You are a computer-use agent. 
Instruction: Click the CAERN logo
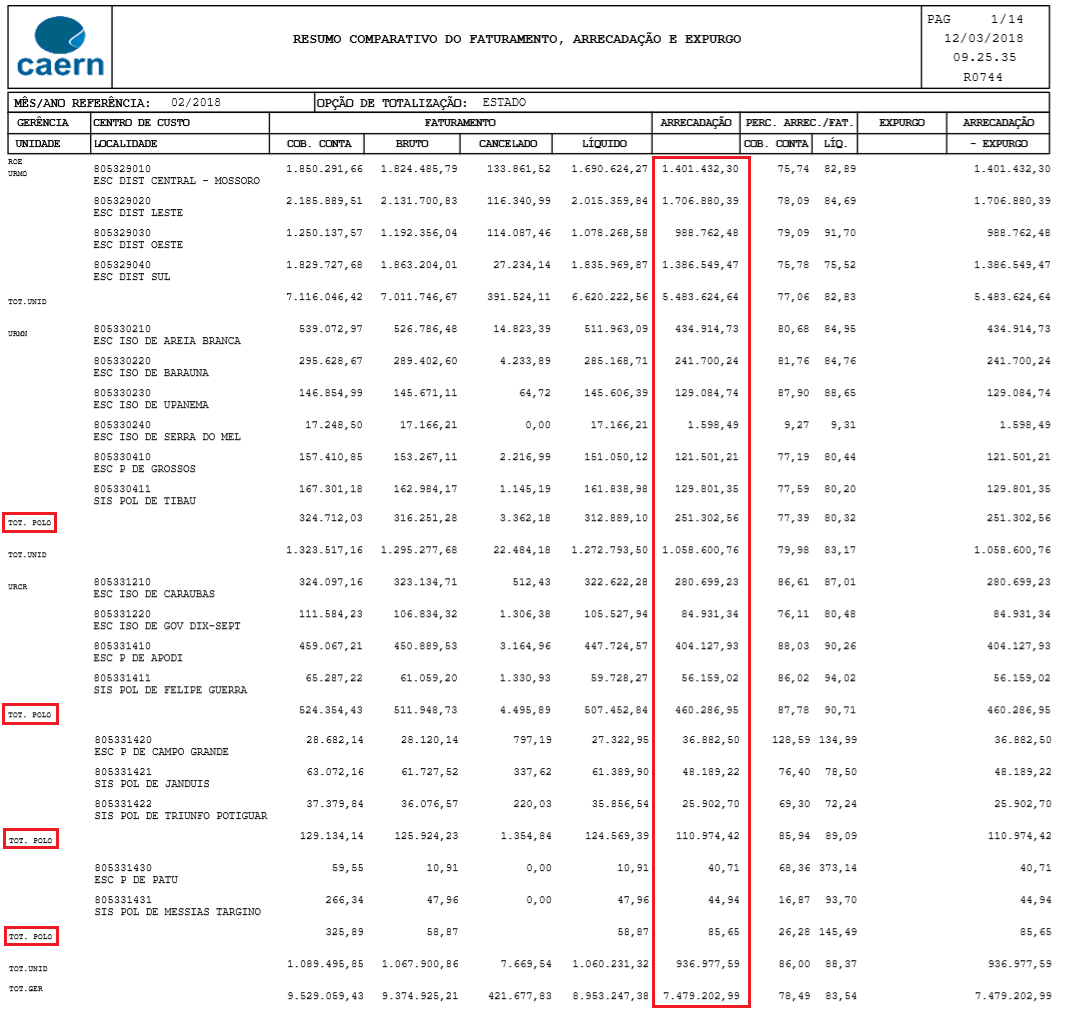point(62,45)
